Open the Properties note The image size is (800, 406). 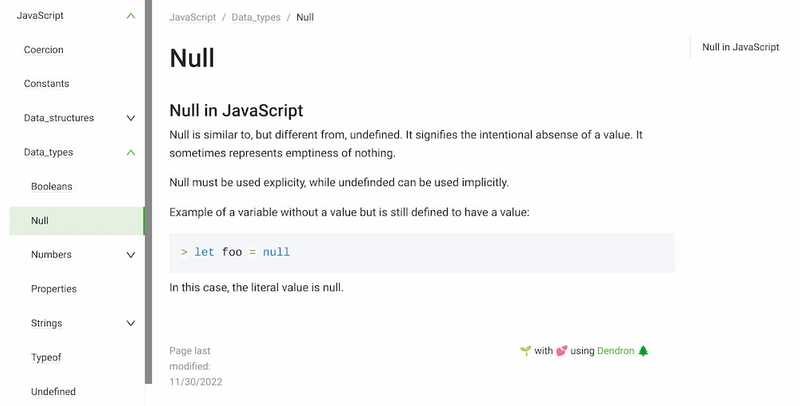[x=54, y=289]
